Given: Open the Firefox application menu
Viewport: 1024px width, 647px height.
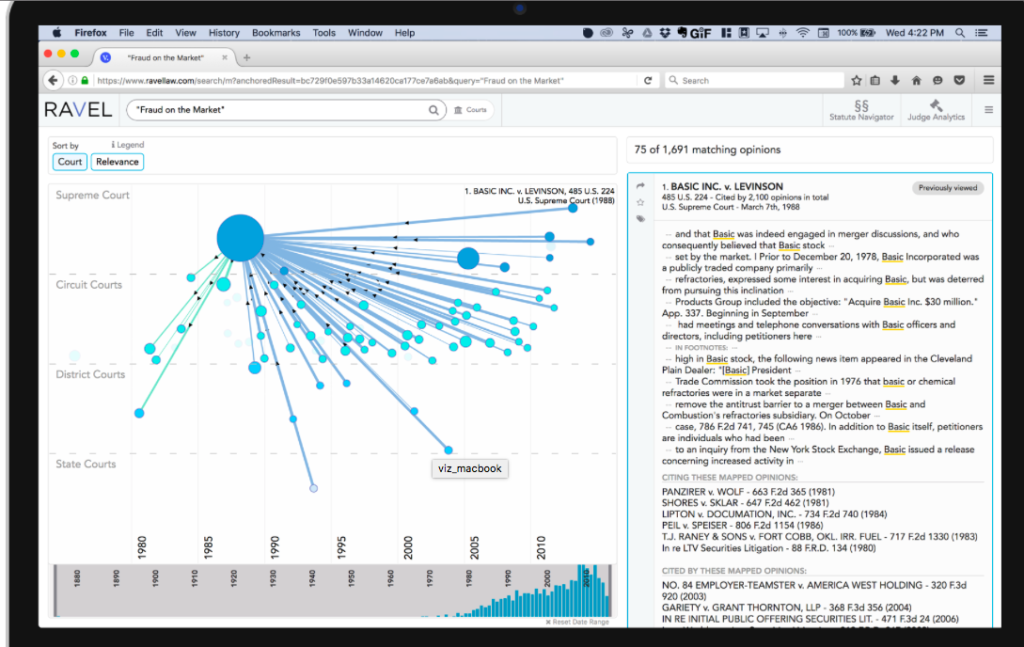Looking at the screenshot, I should [90, 32].
